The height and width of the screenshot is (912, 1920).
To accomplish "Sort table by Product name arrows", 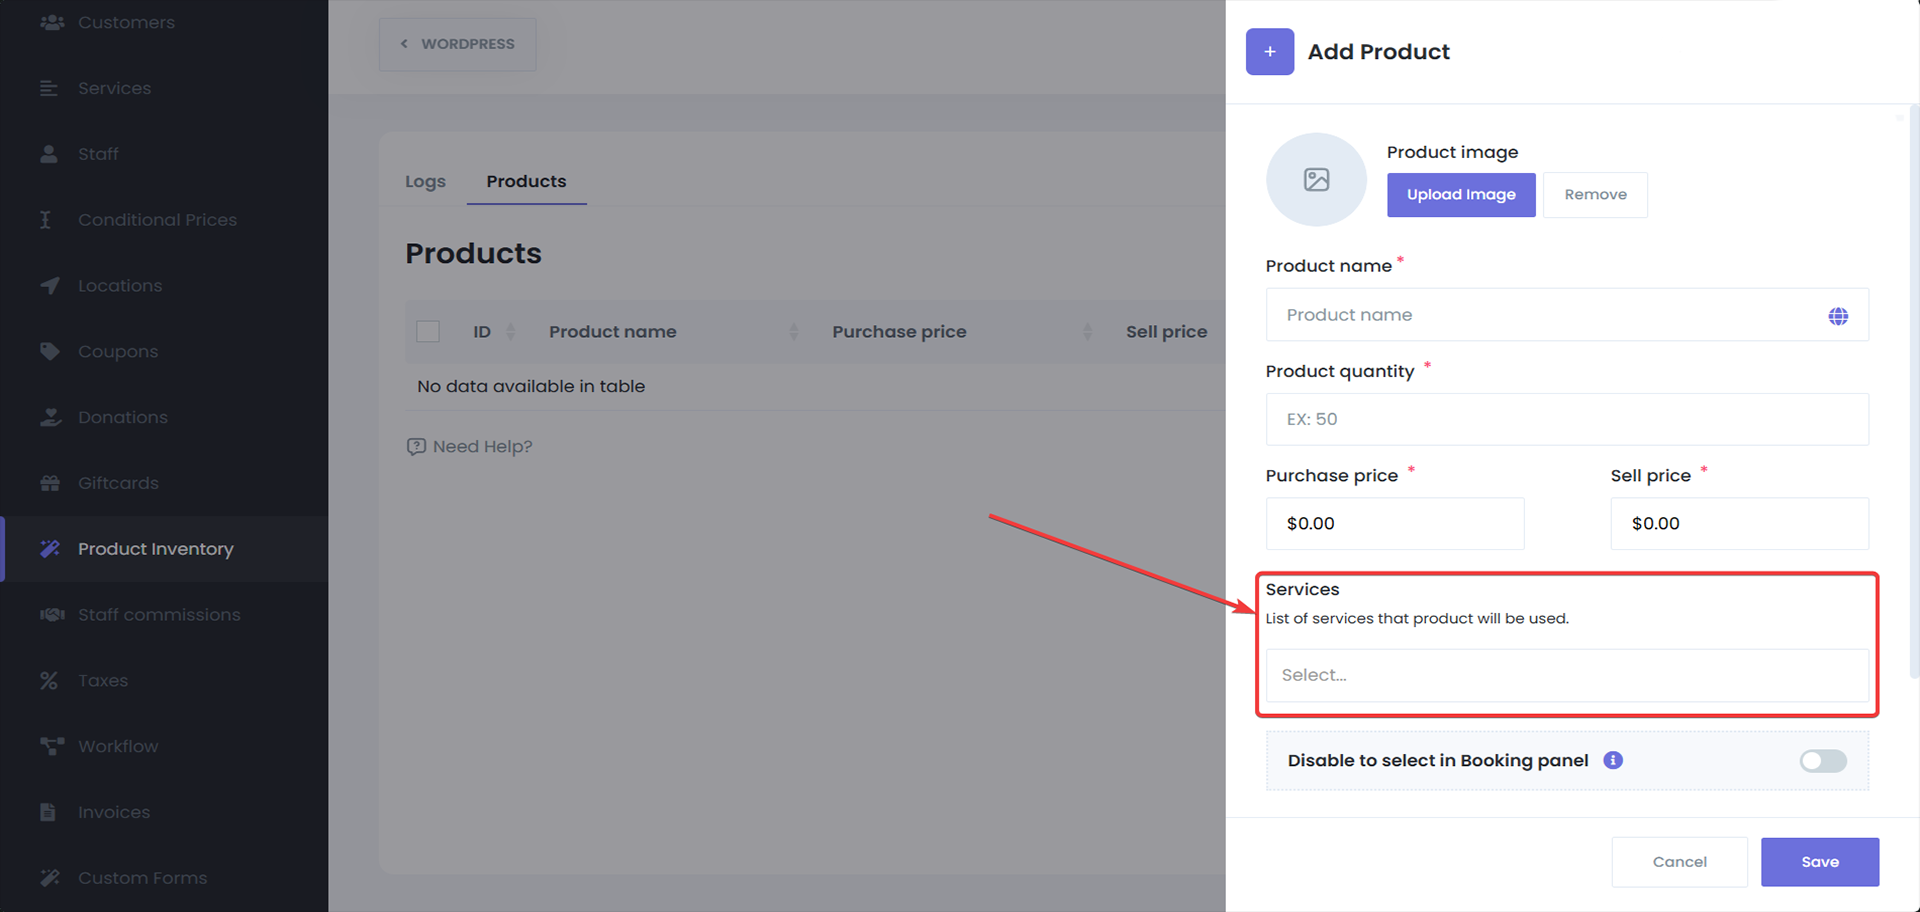I will click(793, 332).
